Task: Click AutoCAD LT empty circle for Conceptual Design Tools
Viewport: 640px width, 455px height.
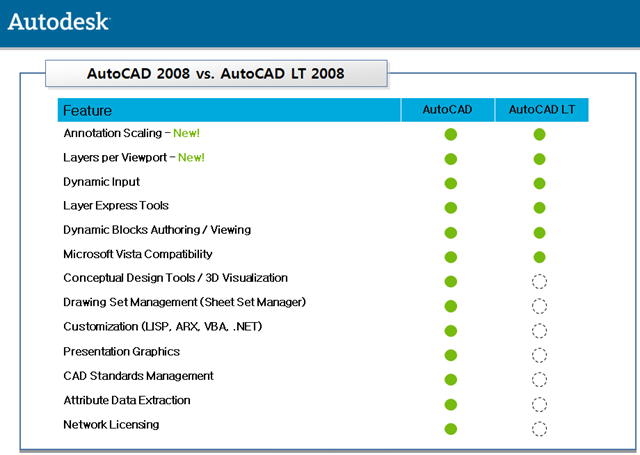Action: (539, 282)
